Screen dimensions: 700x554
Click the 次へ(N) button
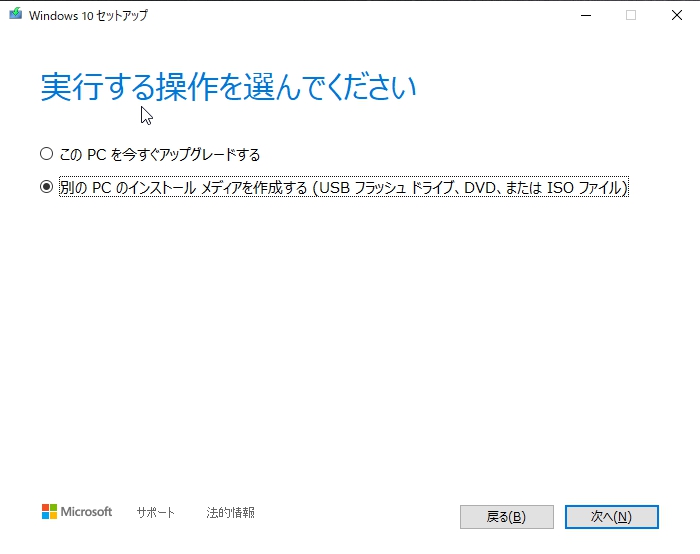612,517
